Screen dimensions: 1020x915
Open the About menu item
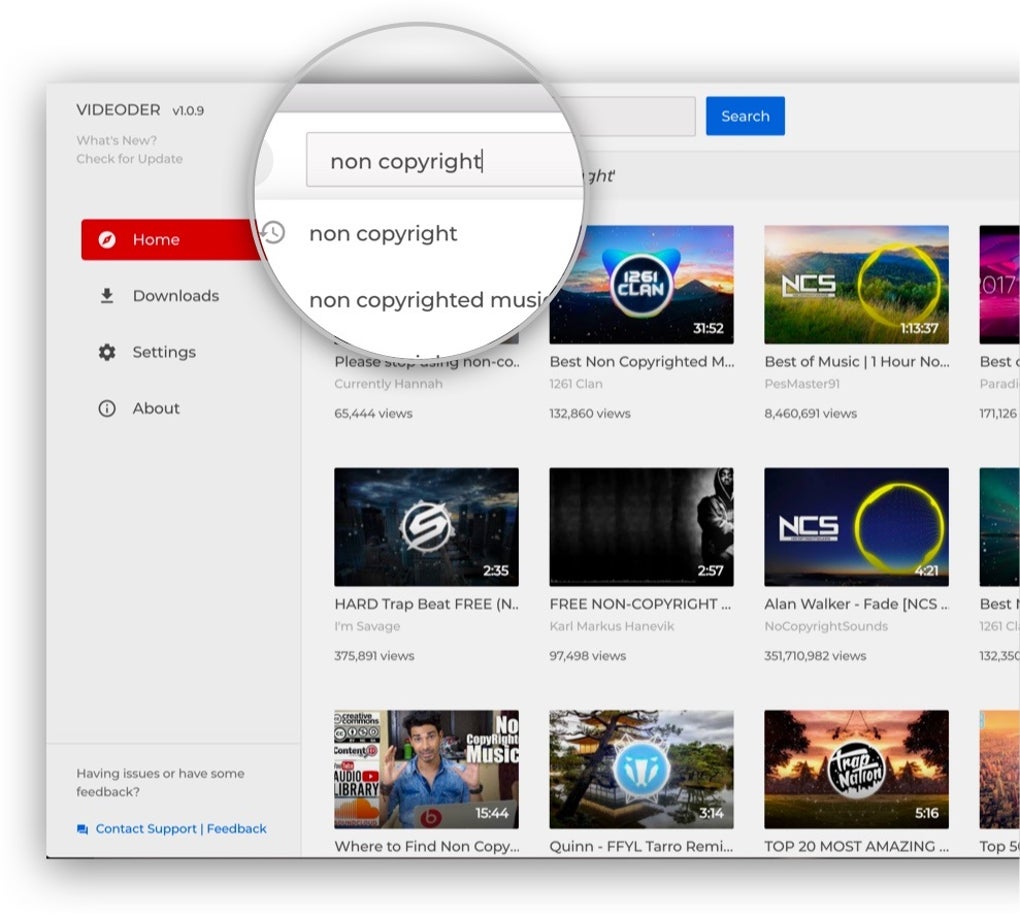coord(156,408)
